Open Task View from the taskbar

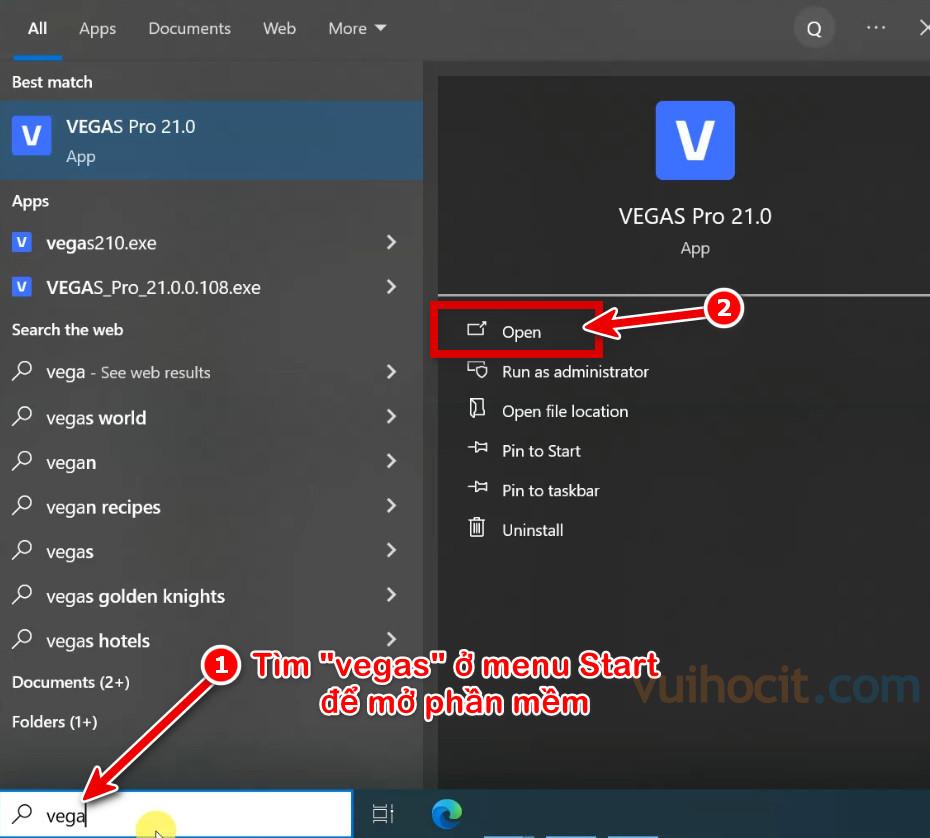tap(383, 814)
